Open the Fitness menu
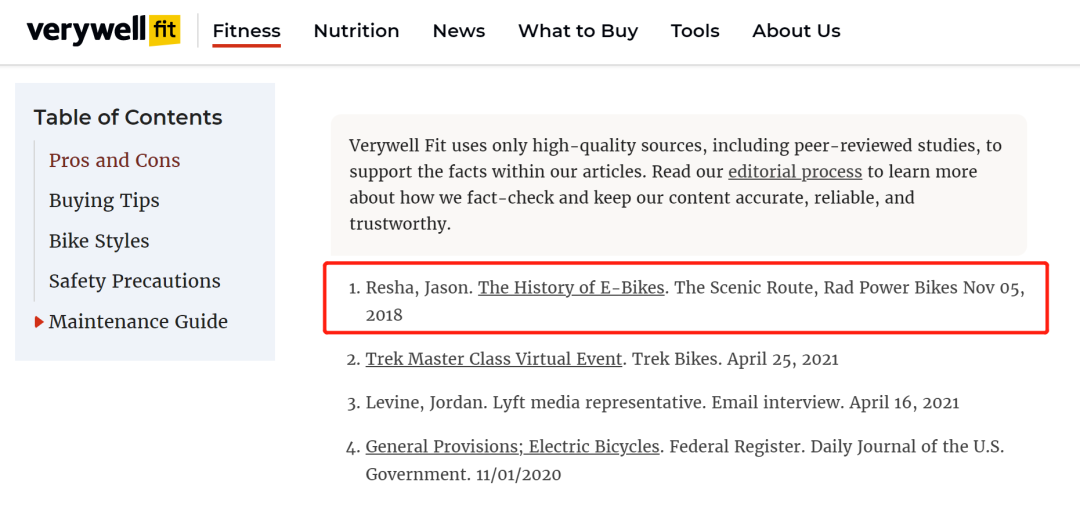Image resolution: width=1080 pixels, height=522 pixels. pos(247,31)
